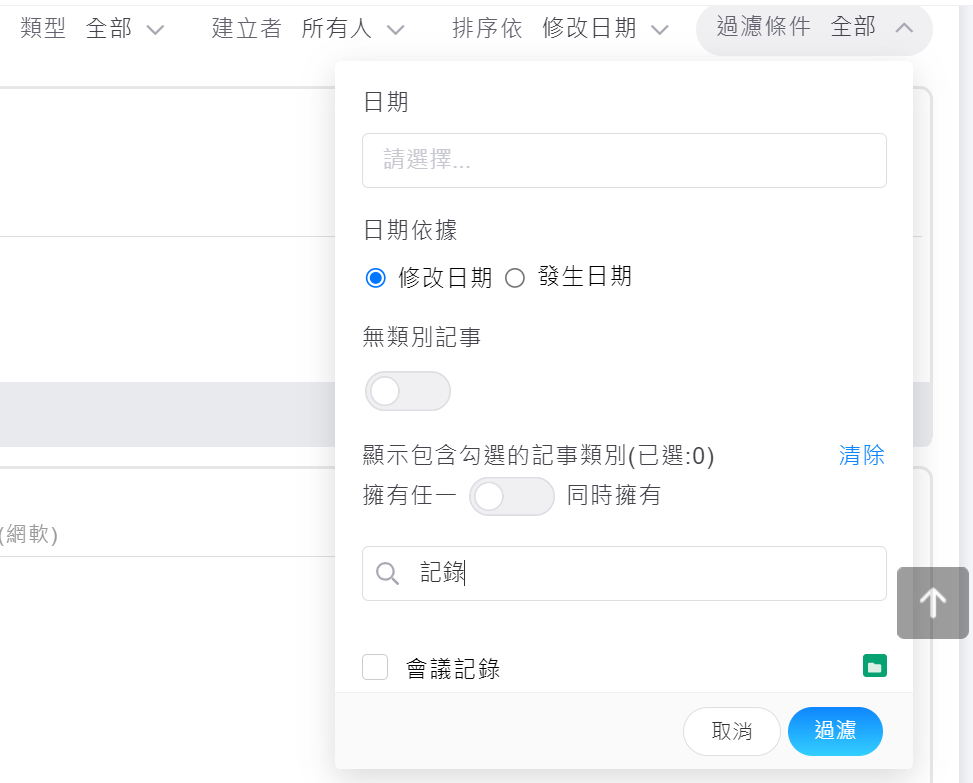
Task: Select the 修改日期 radio button
Action: (376, 278)
